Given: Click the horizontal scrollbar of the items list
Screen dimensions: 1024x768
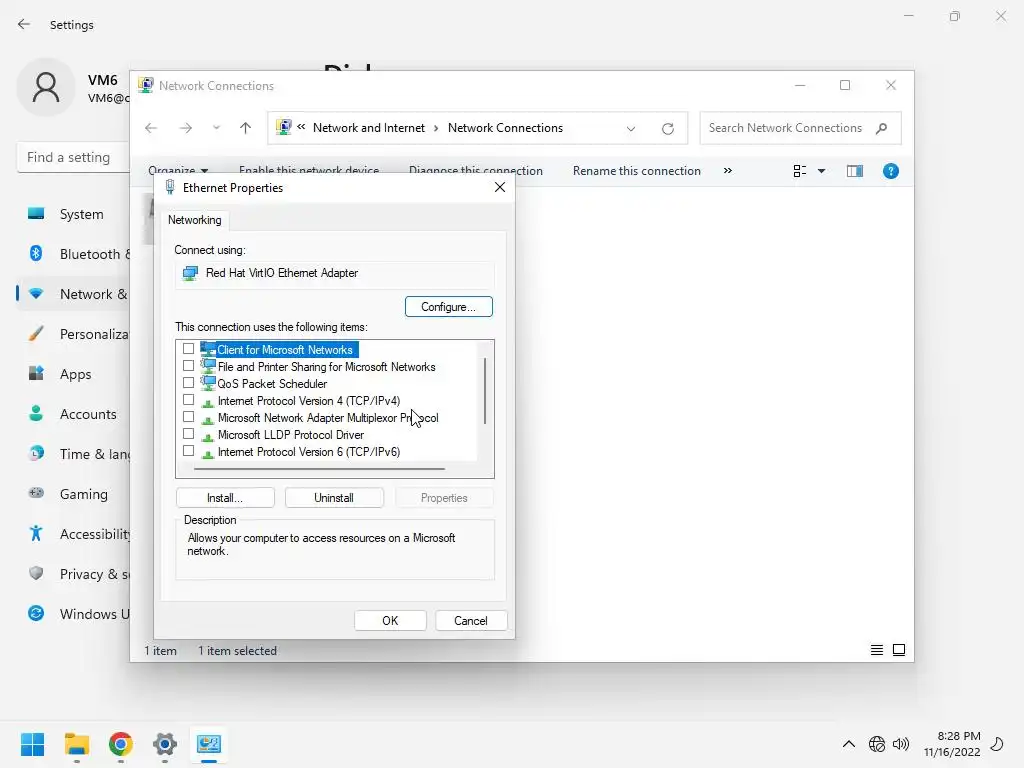Looking at the screenshot, I should click(320, 468).
